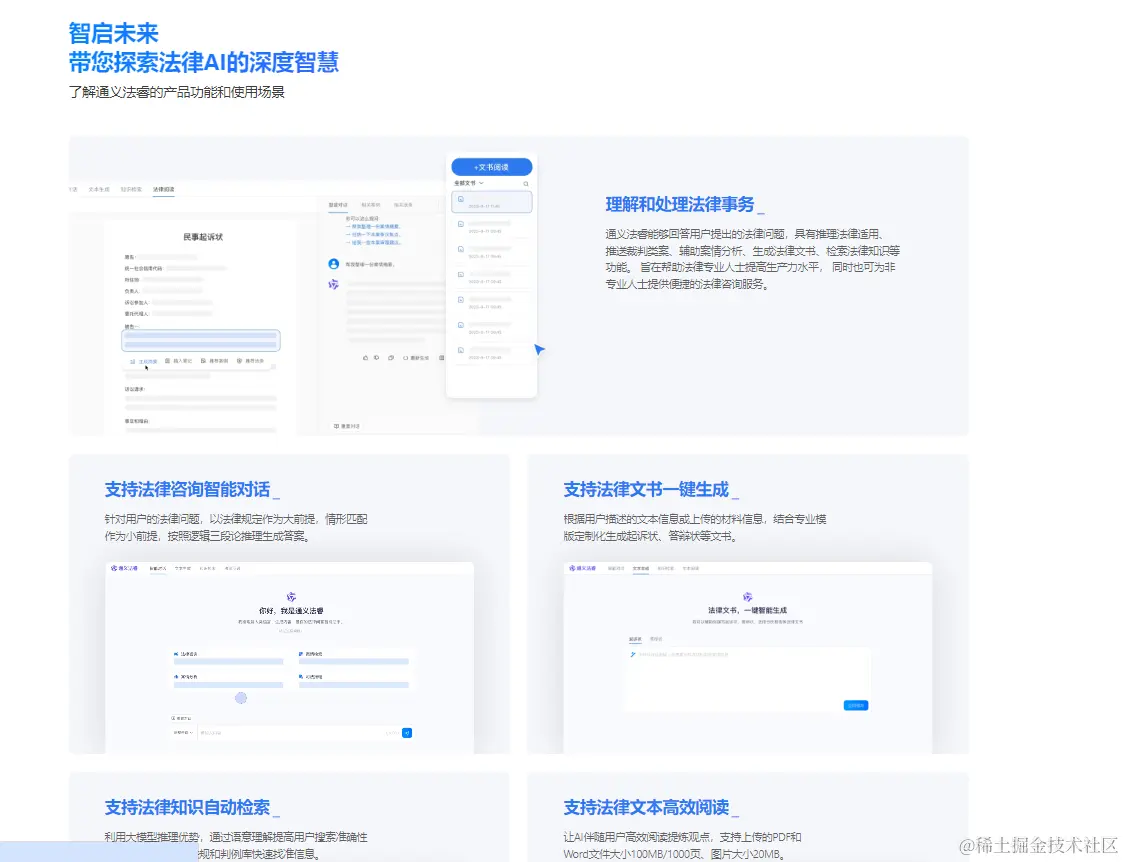Select the highlighted first document in the list
This screenshot has width=1125, height=862.
(491, 202)
